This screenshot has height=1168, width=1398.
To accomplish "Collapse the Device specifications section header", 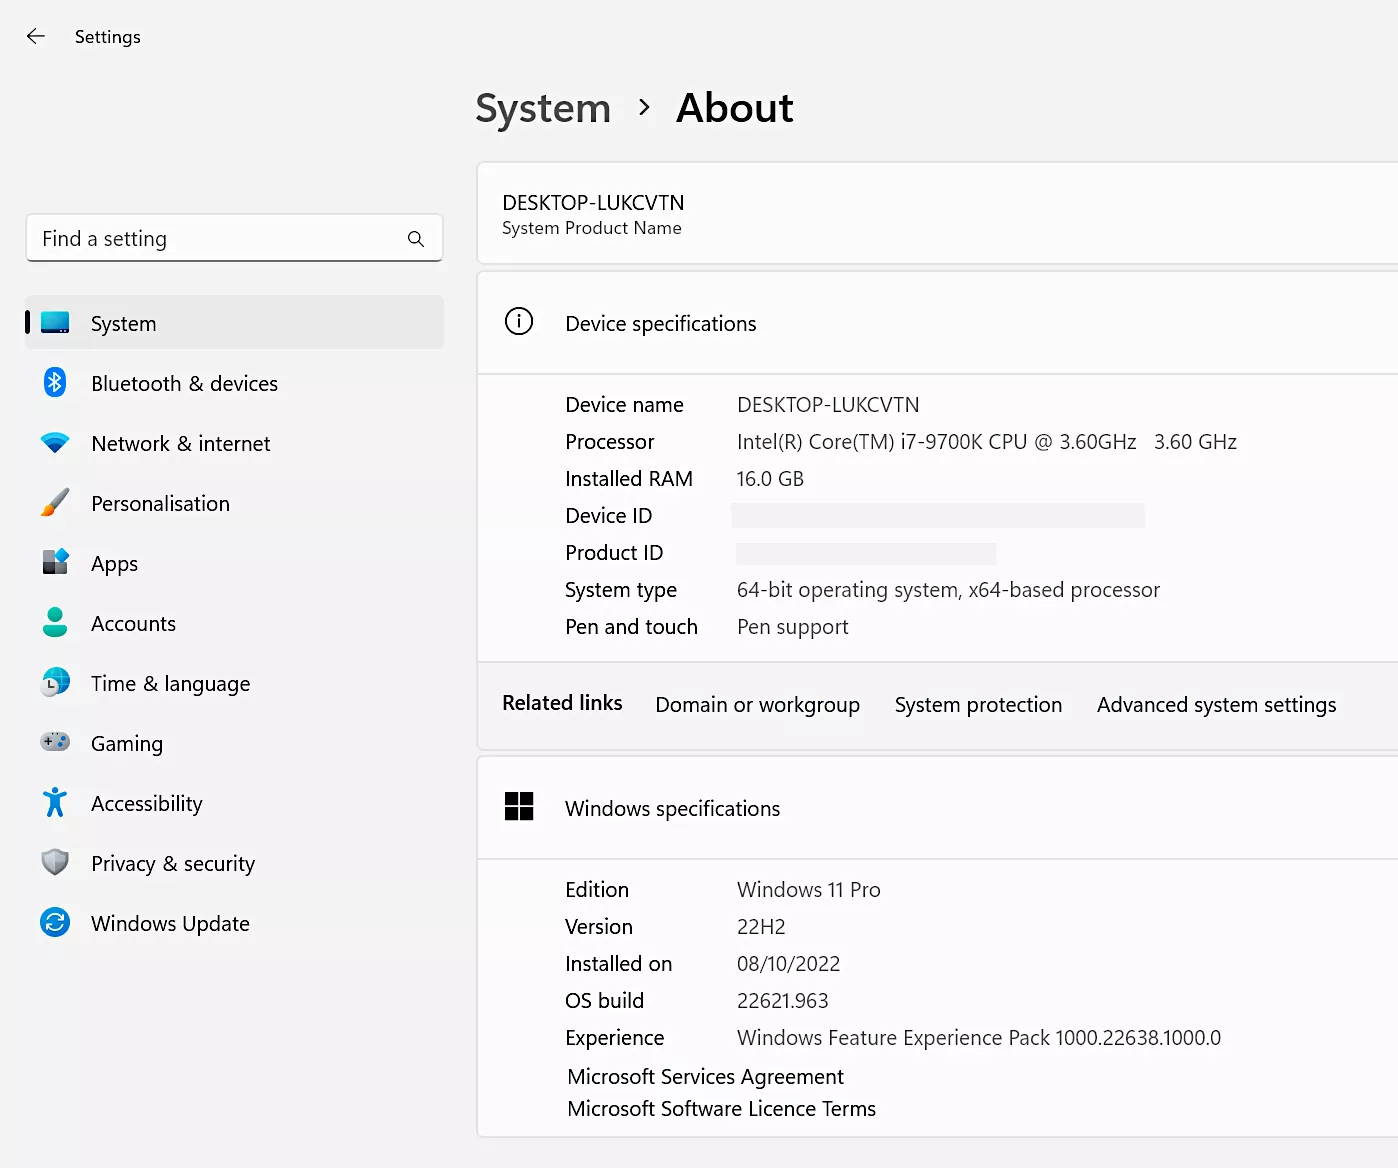I will coord(938,323).
